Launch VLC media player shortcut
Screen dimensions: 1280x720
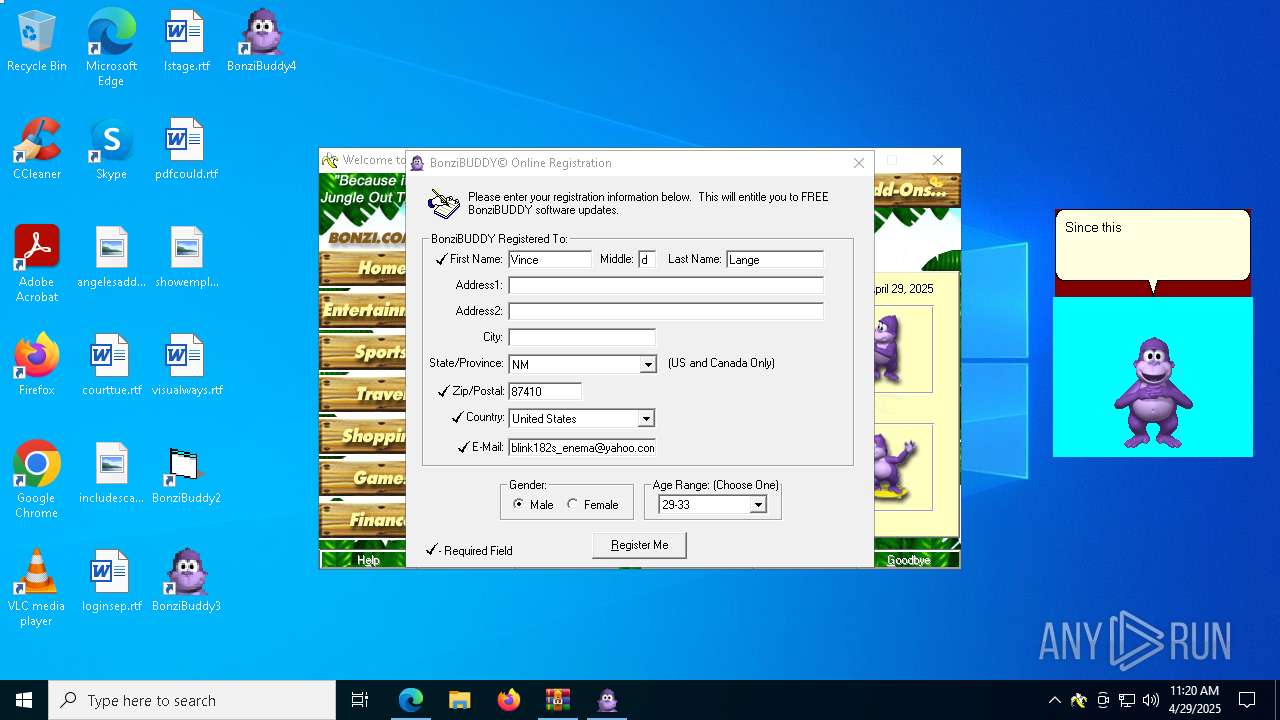pyautogui.click(x=37, y=588)
